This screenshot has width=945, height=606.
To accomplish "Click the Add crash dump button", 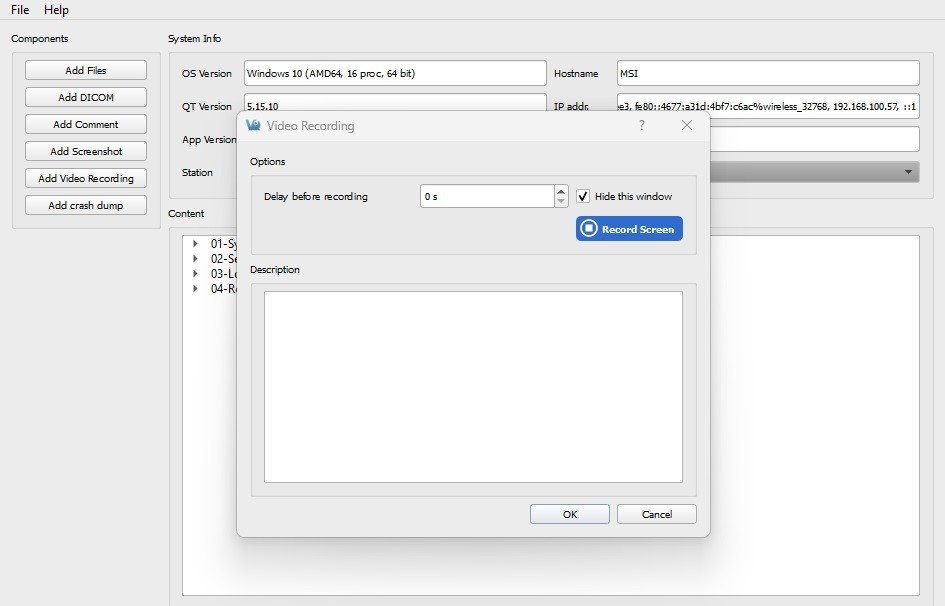I will 85,204.
